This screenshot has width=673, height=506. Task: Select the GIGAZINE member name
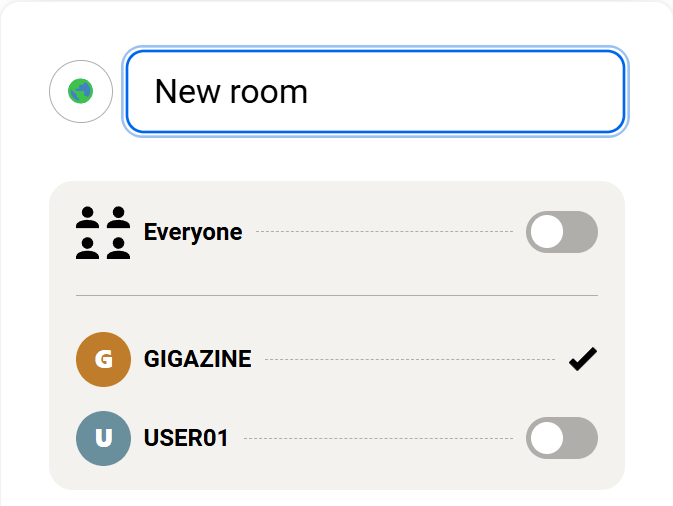[x=198, y=359]
